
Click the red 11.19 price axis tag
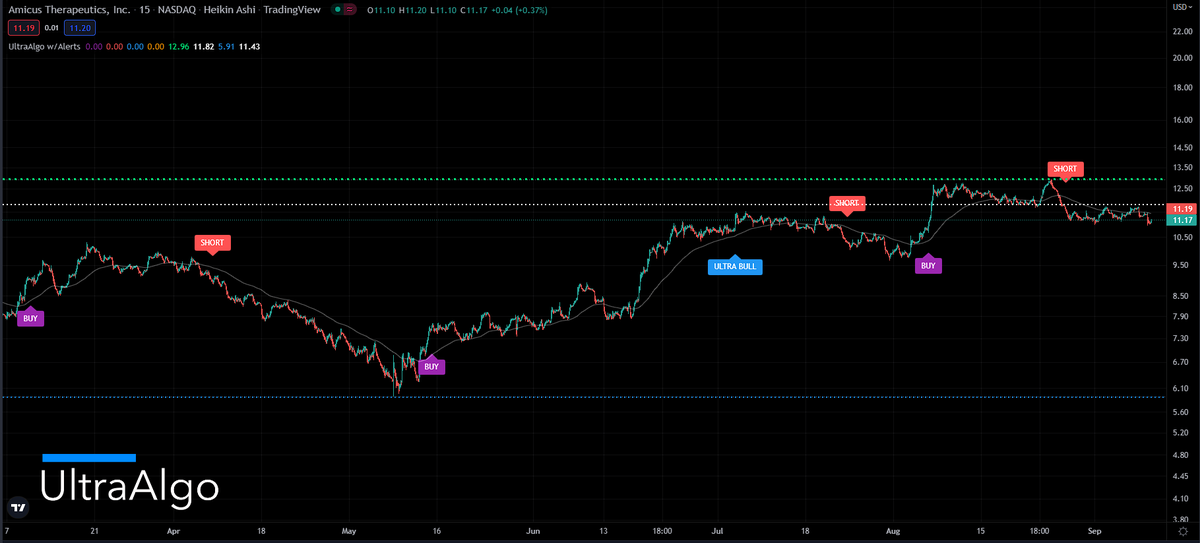(x=1183, y=208)
